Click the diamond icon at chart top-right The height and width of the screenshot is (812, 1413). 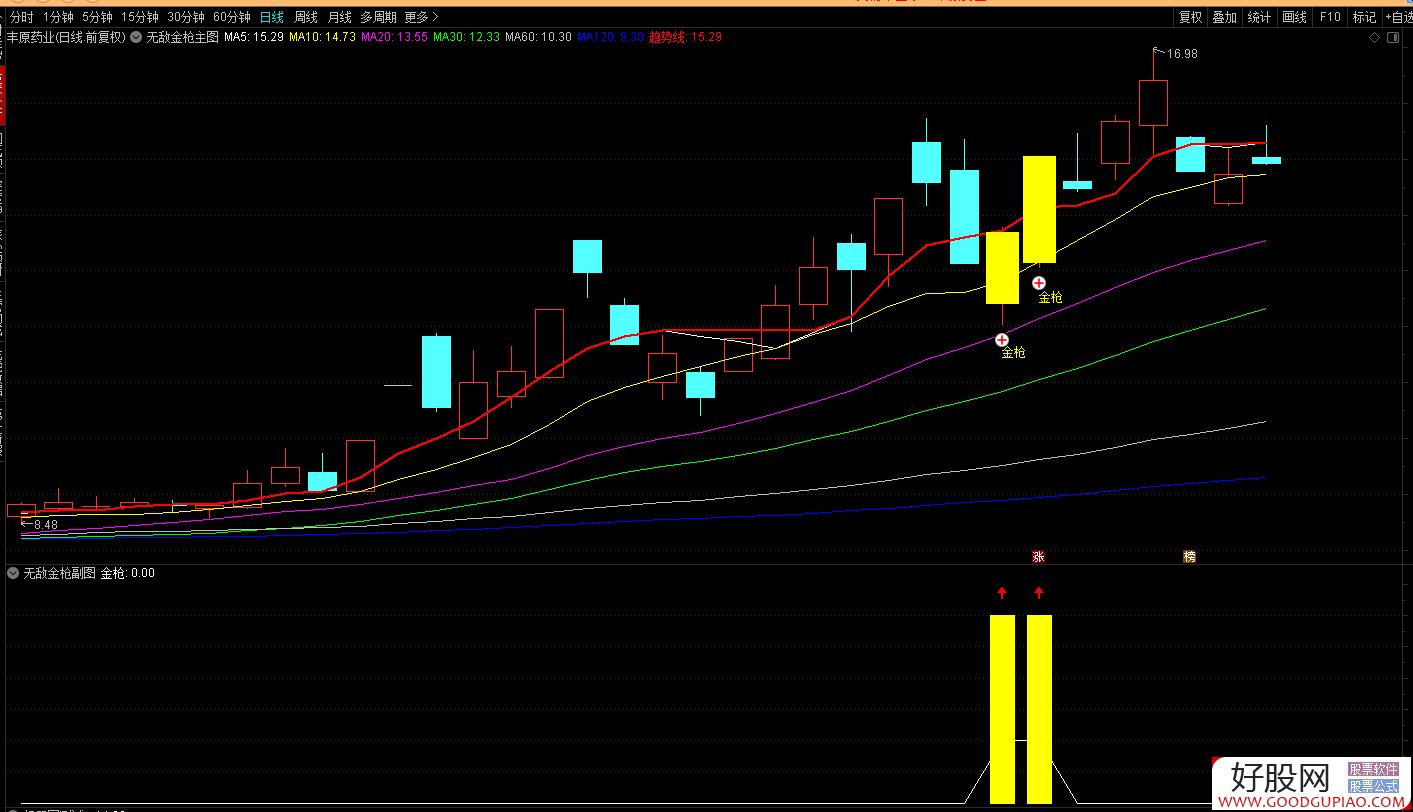(1375, 38)
